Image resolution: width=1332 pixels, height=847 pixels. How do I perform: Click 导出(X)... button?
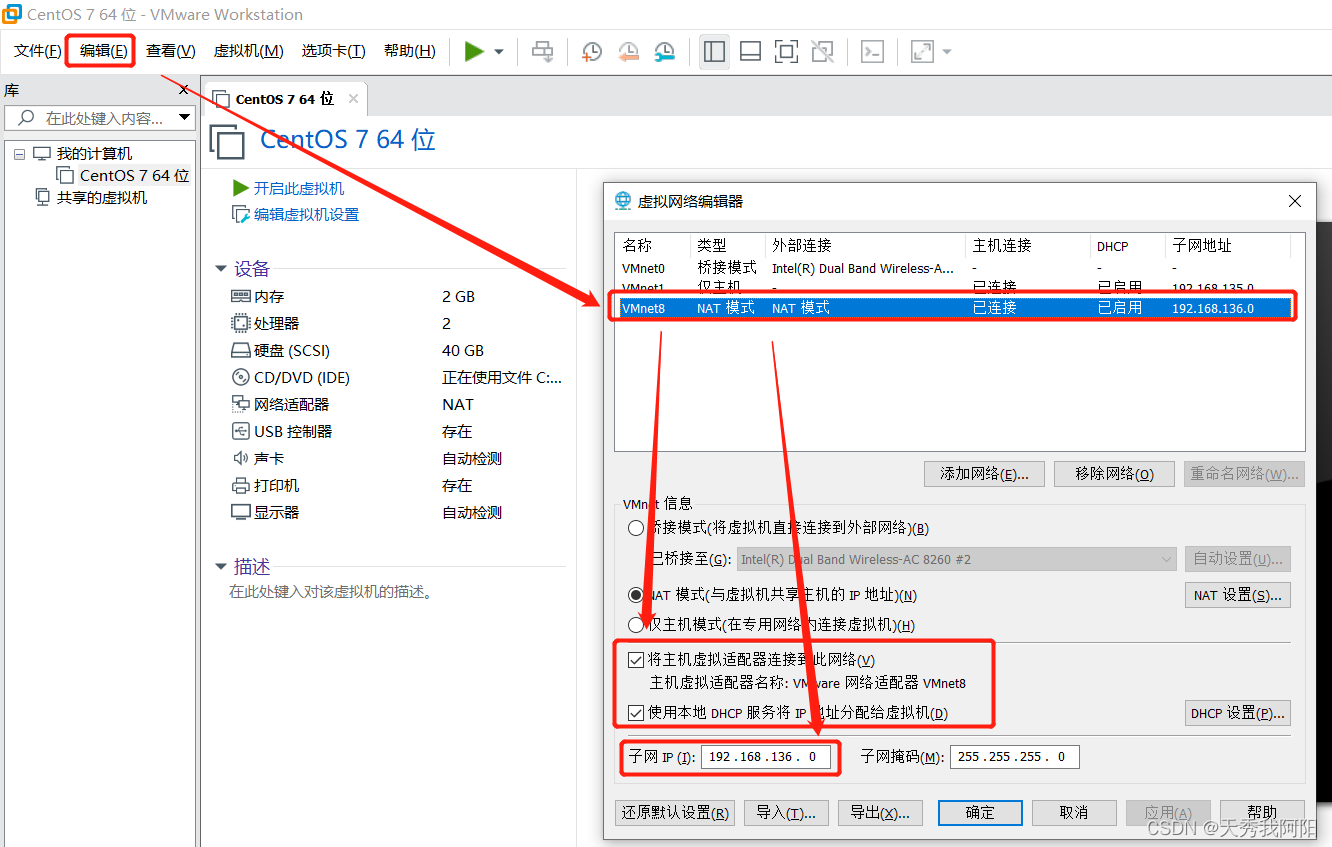(x=880, y=812)
